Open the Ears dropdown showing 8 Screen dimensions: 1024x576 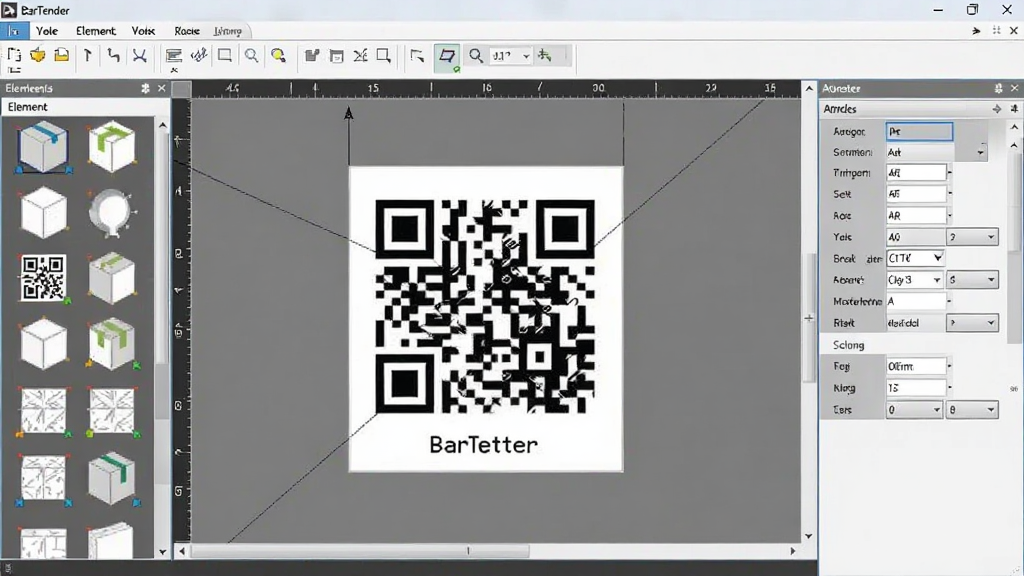972,409
